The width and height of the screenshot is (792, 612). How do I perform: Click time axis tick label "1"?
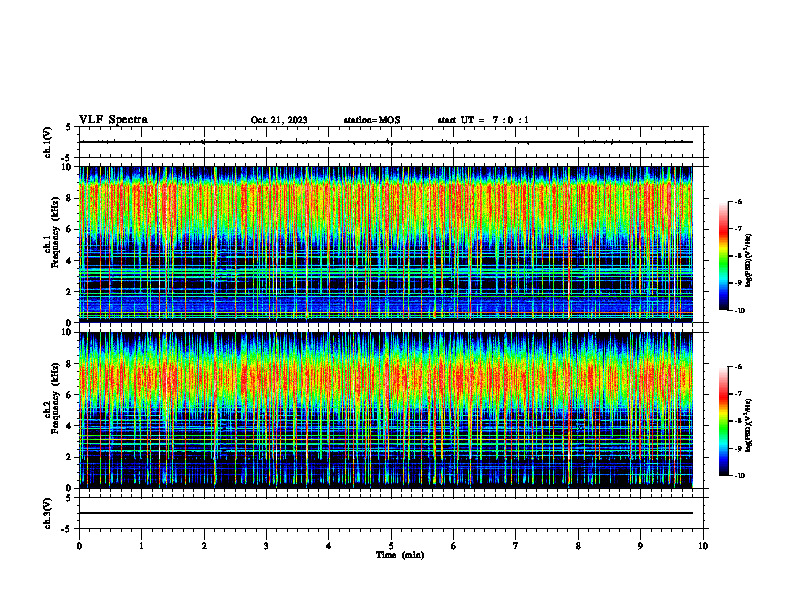pyautogui.click(x=142, y=546)
